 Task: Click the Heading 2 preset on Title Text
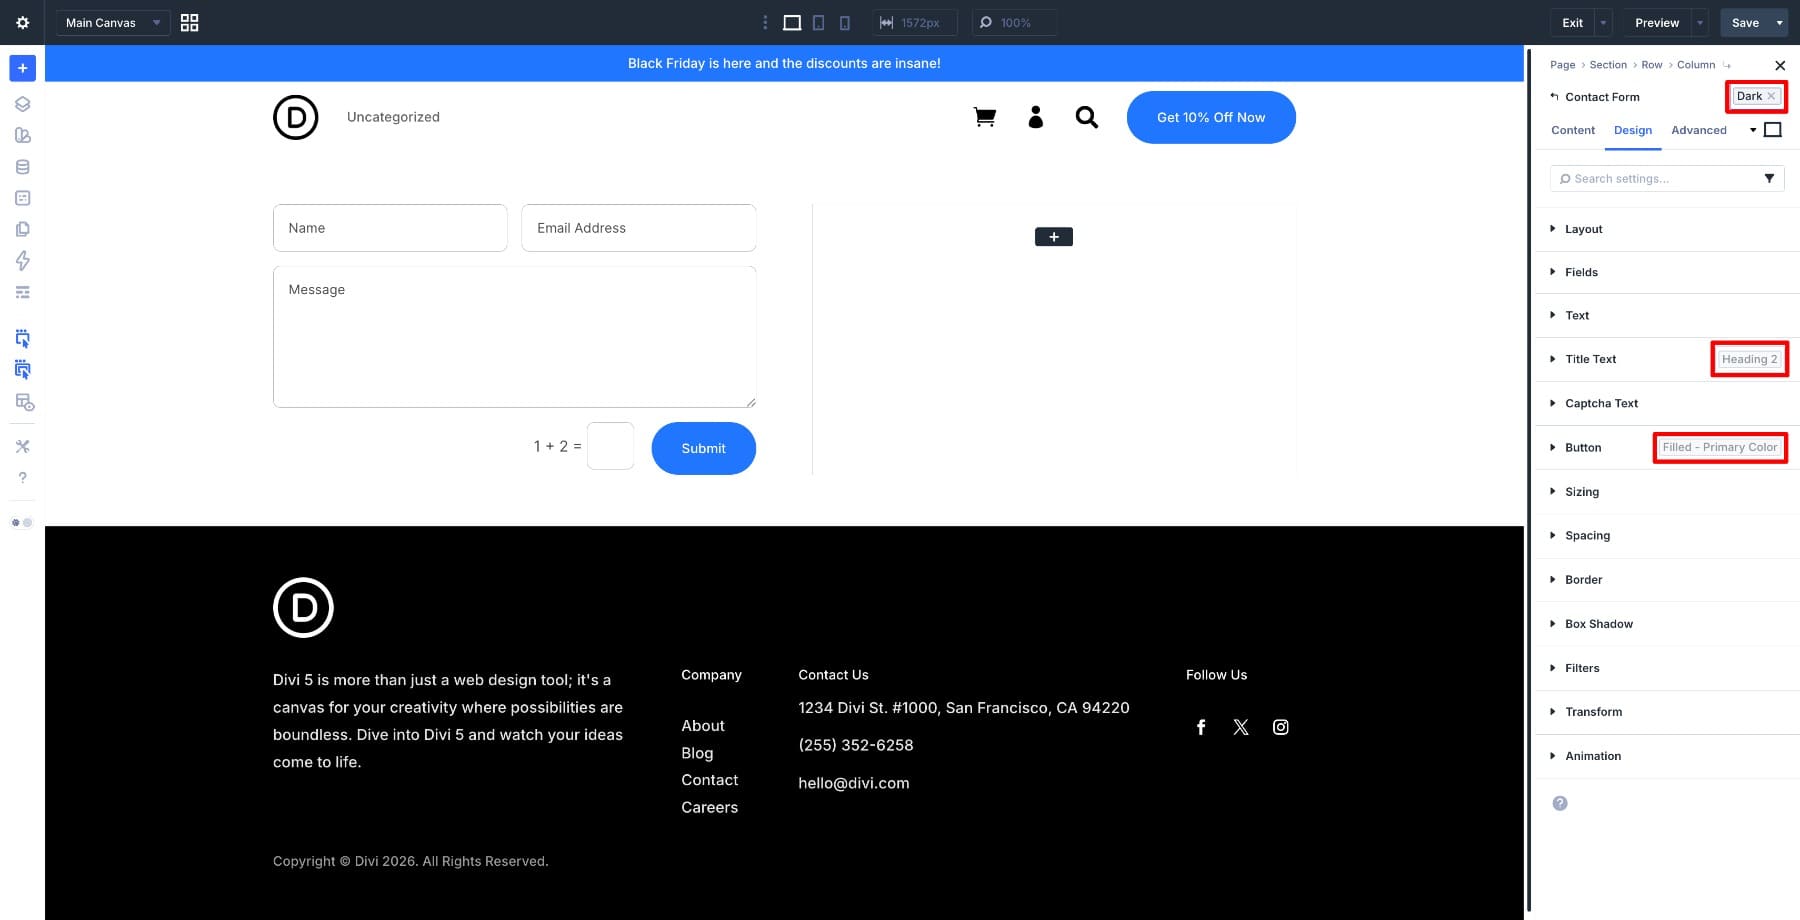1749,359
